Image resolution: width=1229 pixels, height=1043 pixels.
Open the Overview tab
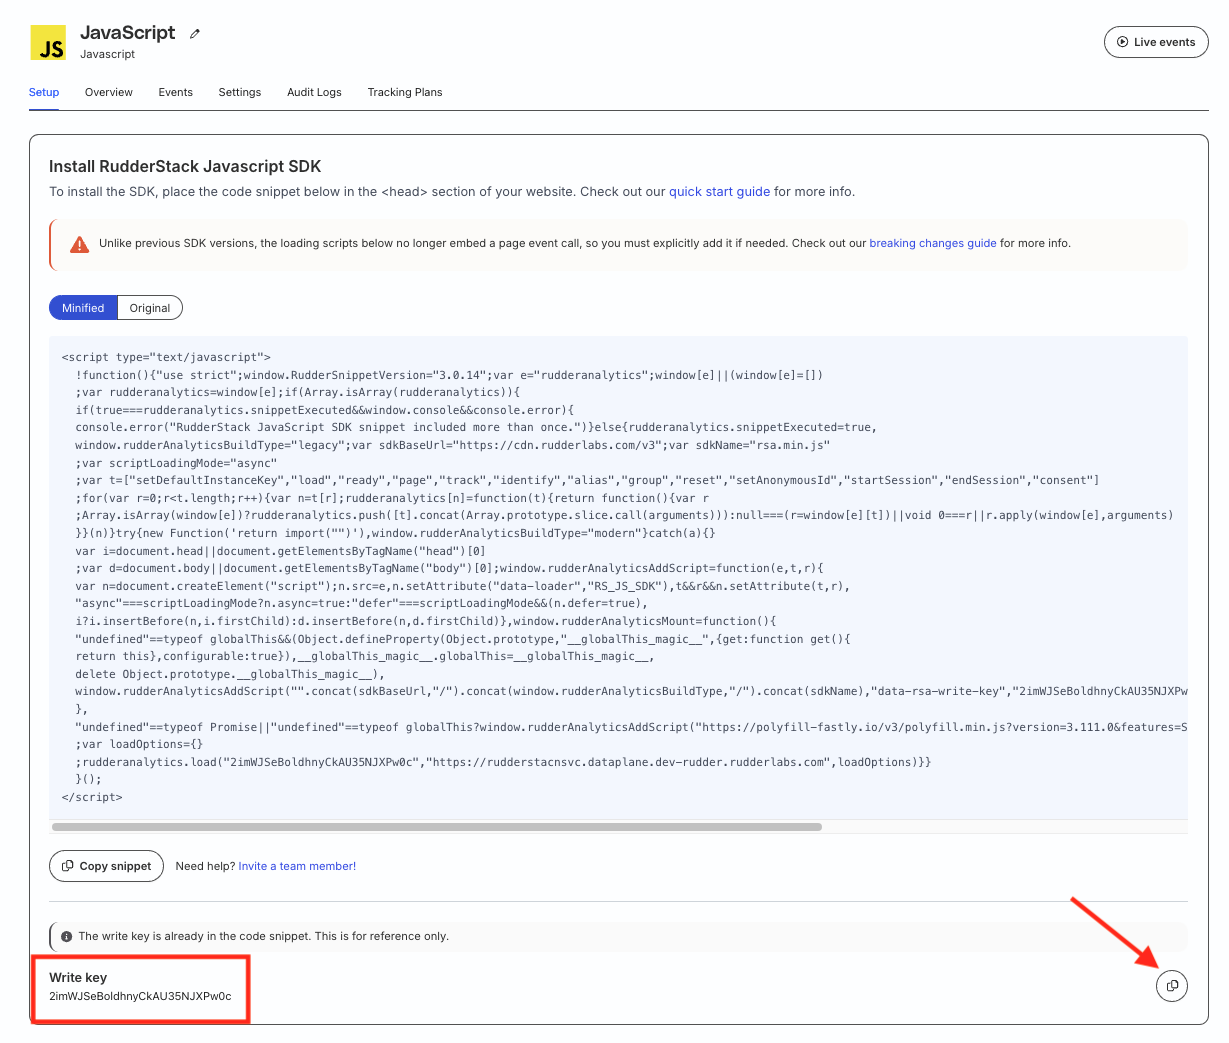[109, 92]
